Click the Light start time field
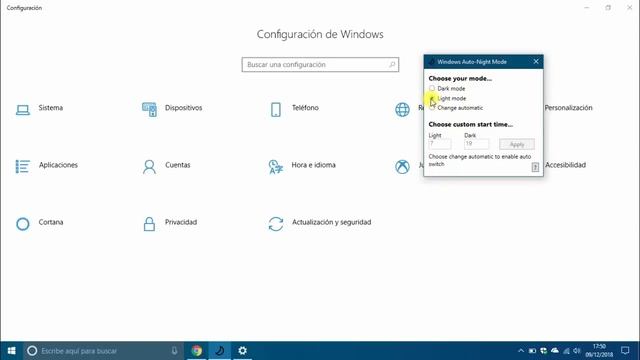The image size is (640, 360). [440, 144]
